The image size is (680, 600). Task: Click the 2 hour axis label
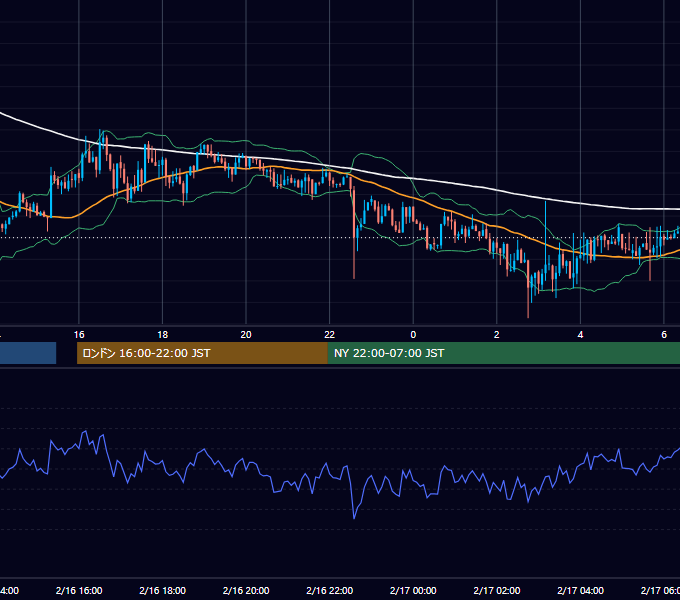pyautogui.click(x=497, y=335)
